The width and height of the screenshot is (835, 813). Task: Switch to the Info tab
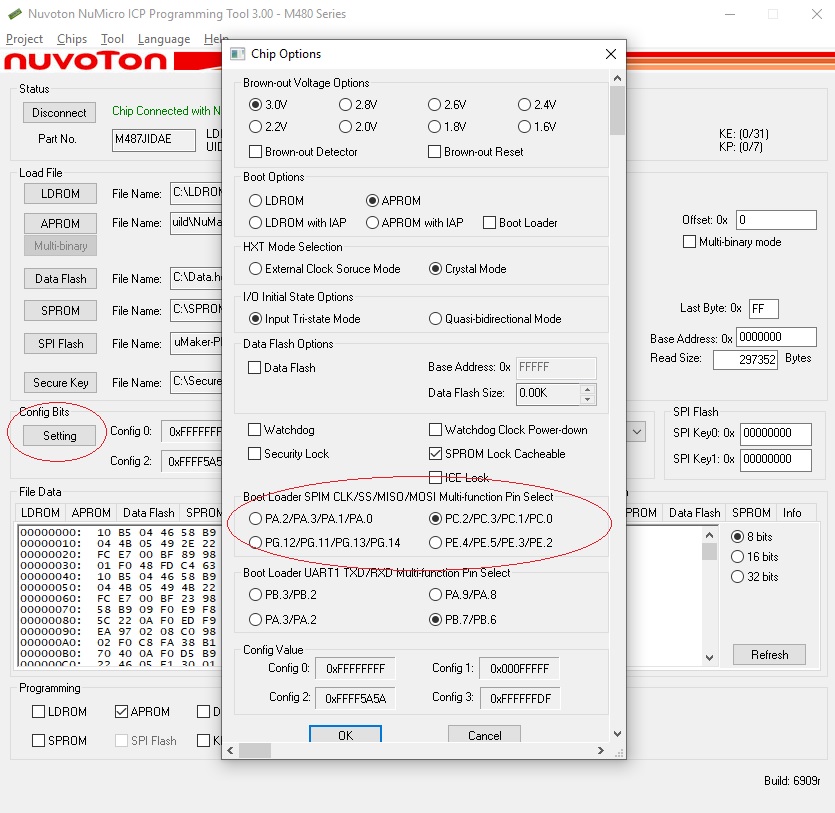click(792, 513)
